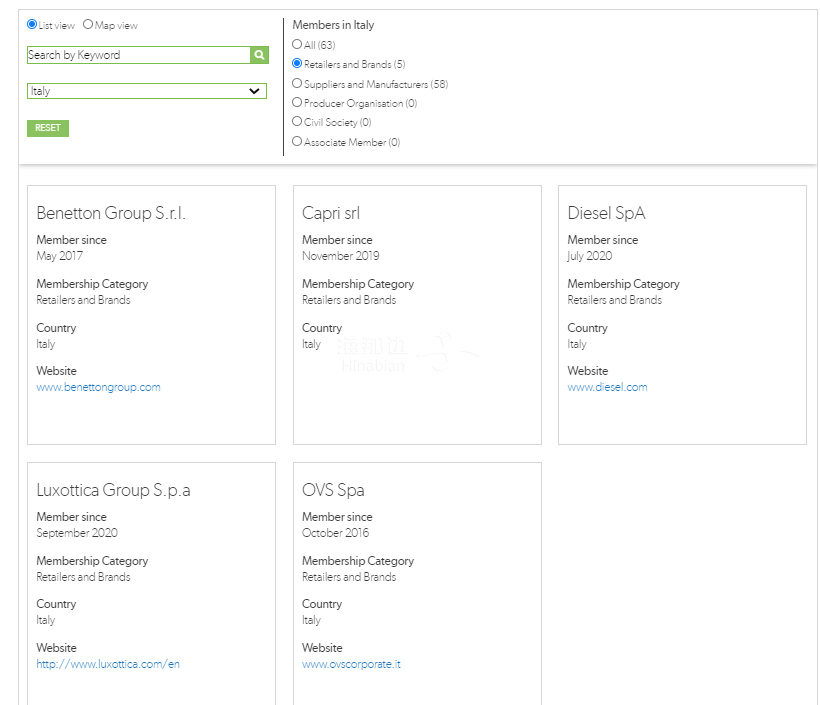Click the Capri srl member heading

click(331, 213)
